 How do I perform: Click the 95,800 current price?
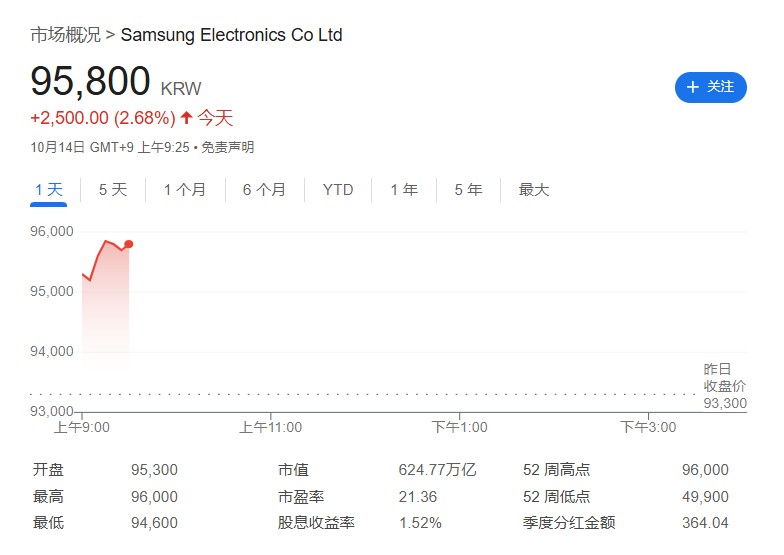90,82
